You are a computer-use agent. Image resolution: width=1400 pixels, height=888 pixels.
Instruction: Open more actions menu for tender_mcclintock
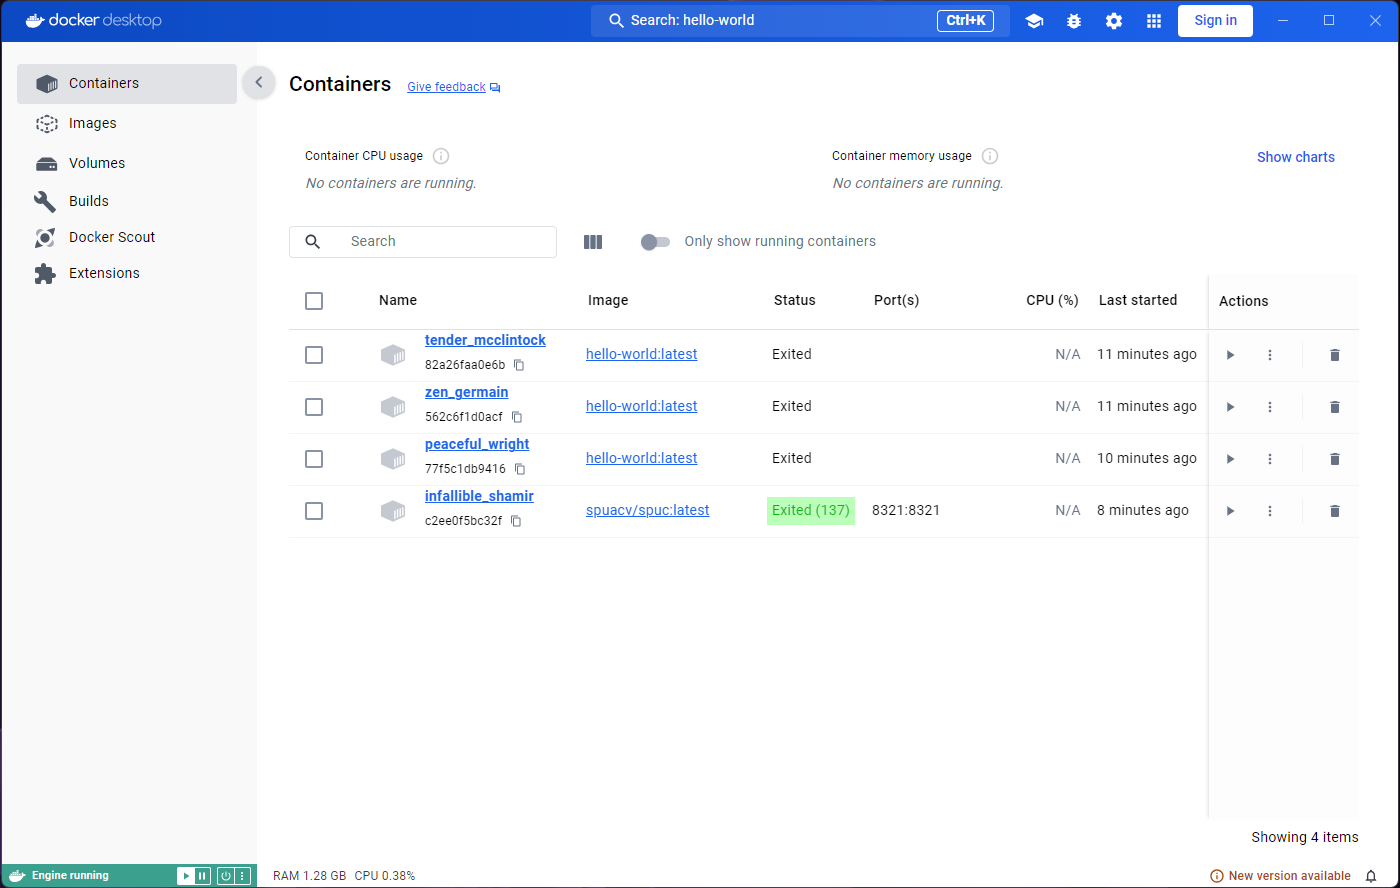coord(1270,355)
